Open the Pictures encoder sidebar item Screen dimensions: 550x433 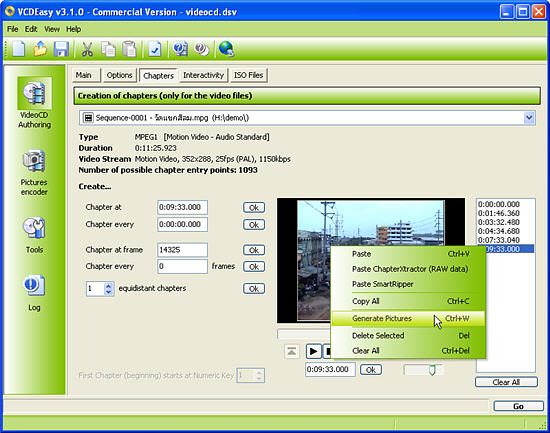(x=34, y=173)
